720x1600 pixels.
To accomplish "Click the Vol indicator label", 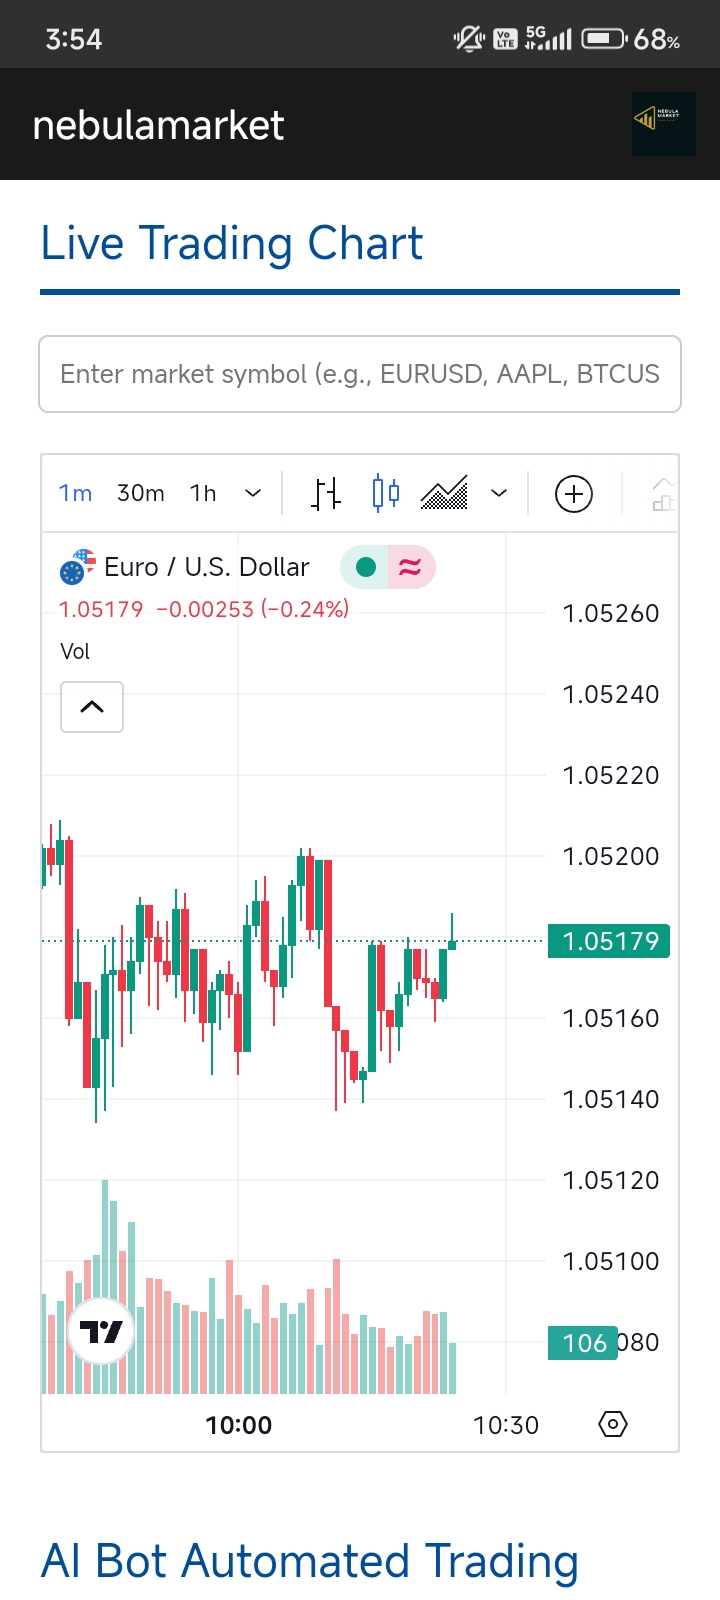I will pos(75,652).
